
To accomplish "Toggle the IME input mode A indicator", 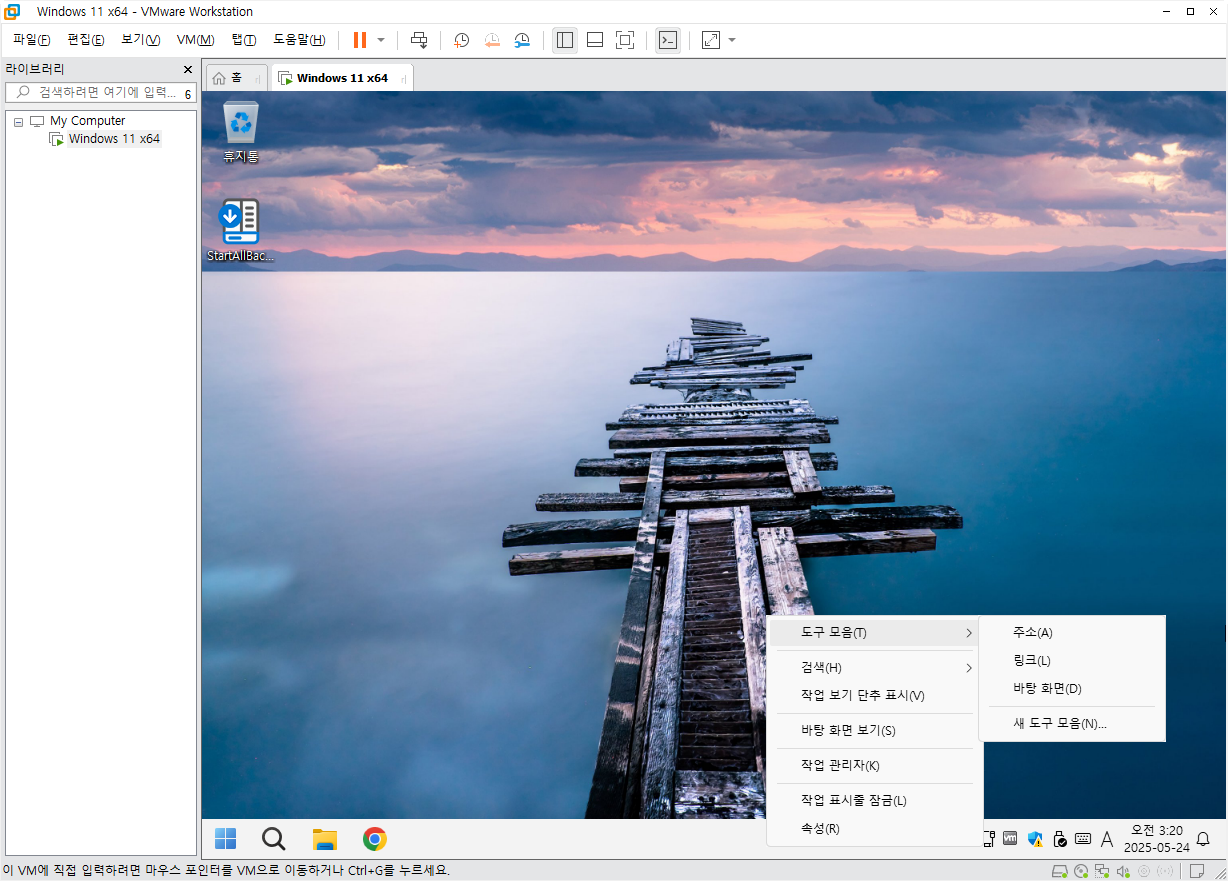I will point(1107,839).
